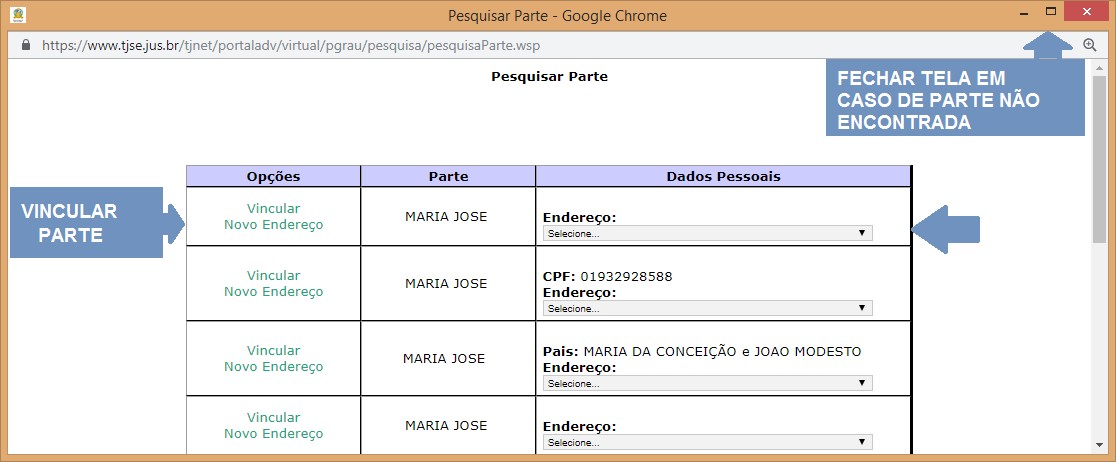
Task: Click the padlock security icon
Action: coord(27,46)
